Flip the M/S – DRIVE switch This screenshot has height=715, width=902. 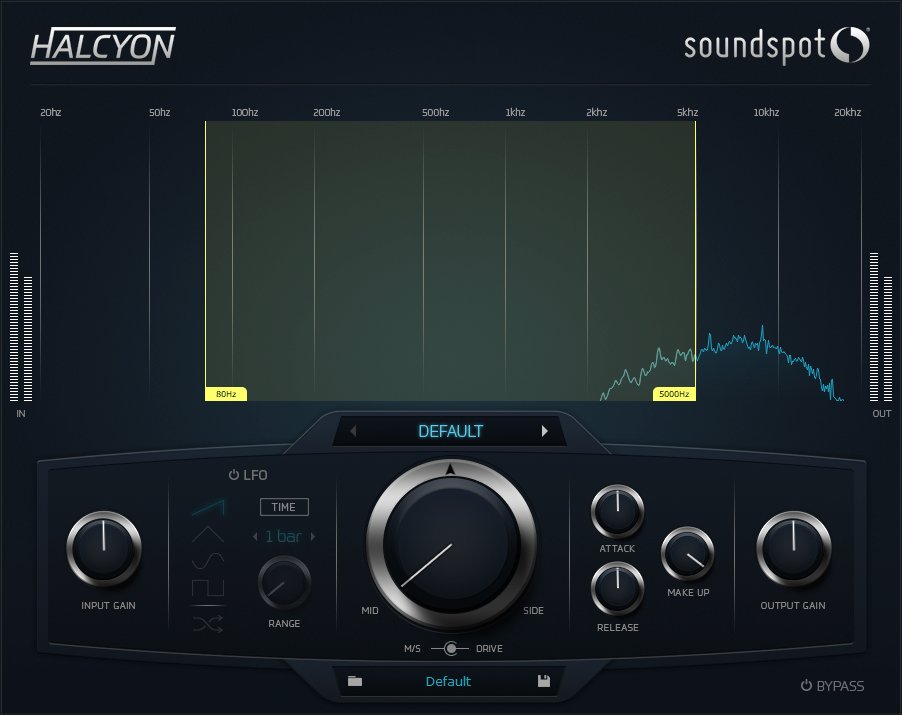[x=451, y=649]
